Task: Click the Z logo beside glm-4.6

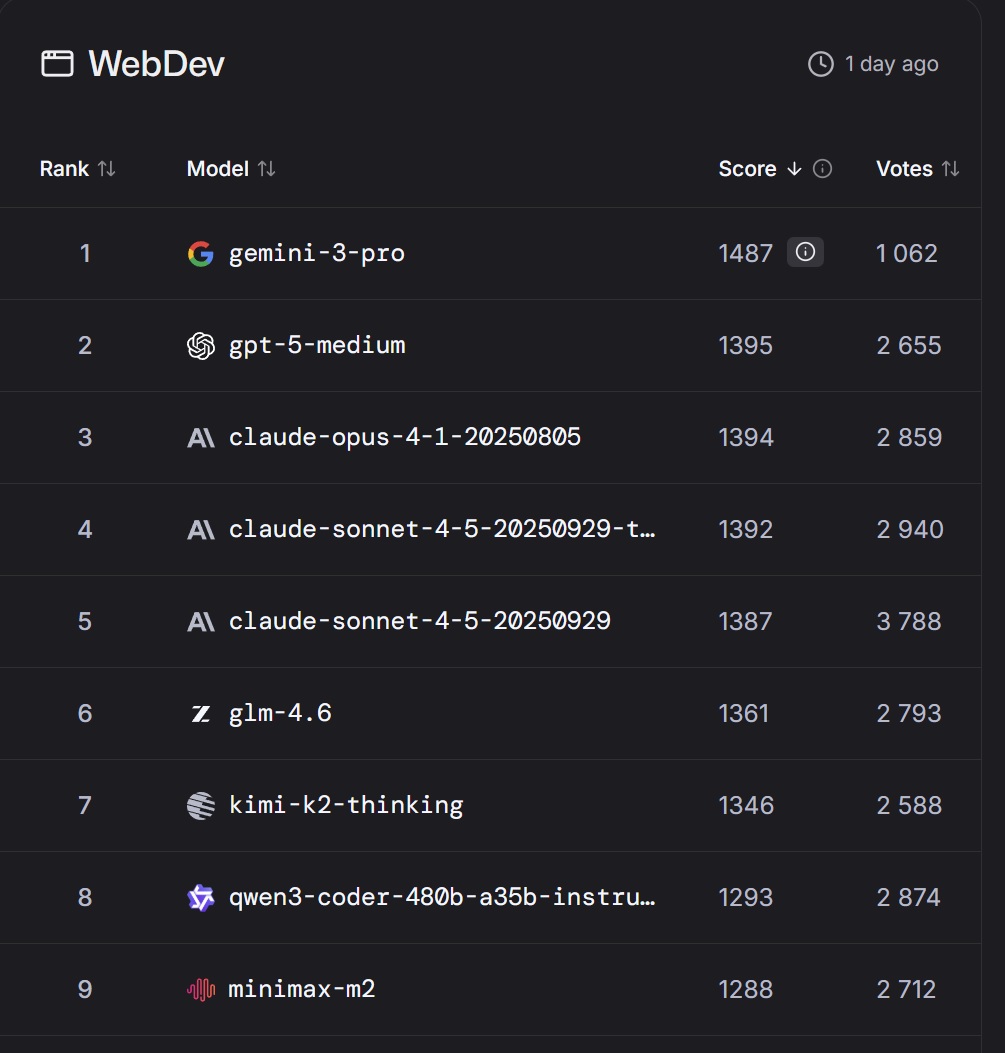Action: pyautogui.click(x=201, y=714)
